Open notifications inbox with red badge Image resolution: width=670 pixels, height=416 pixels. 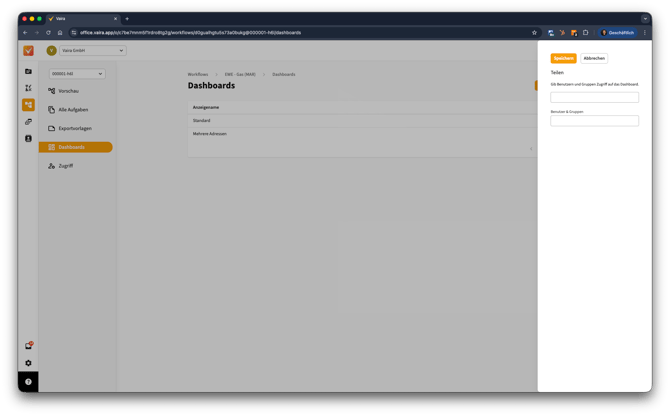28,346
